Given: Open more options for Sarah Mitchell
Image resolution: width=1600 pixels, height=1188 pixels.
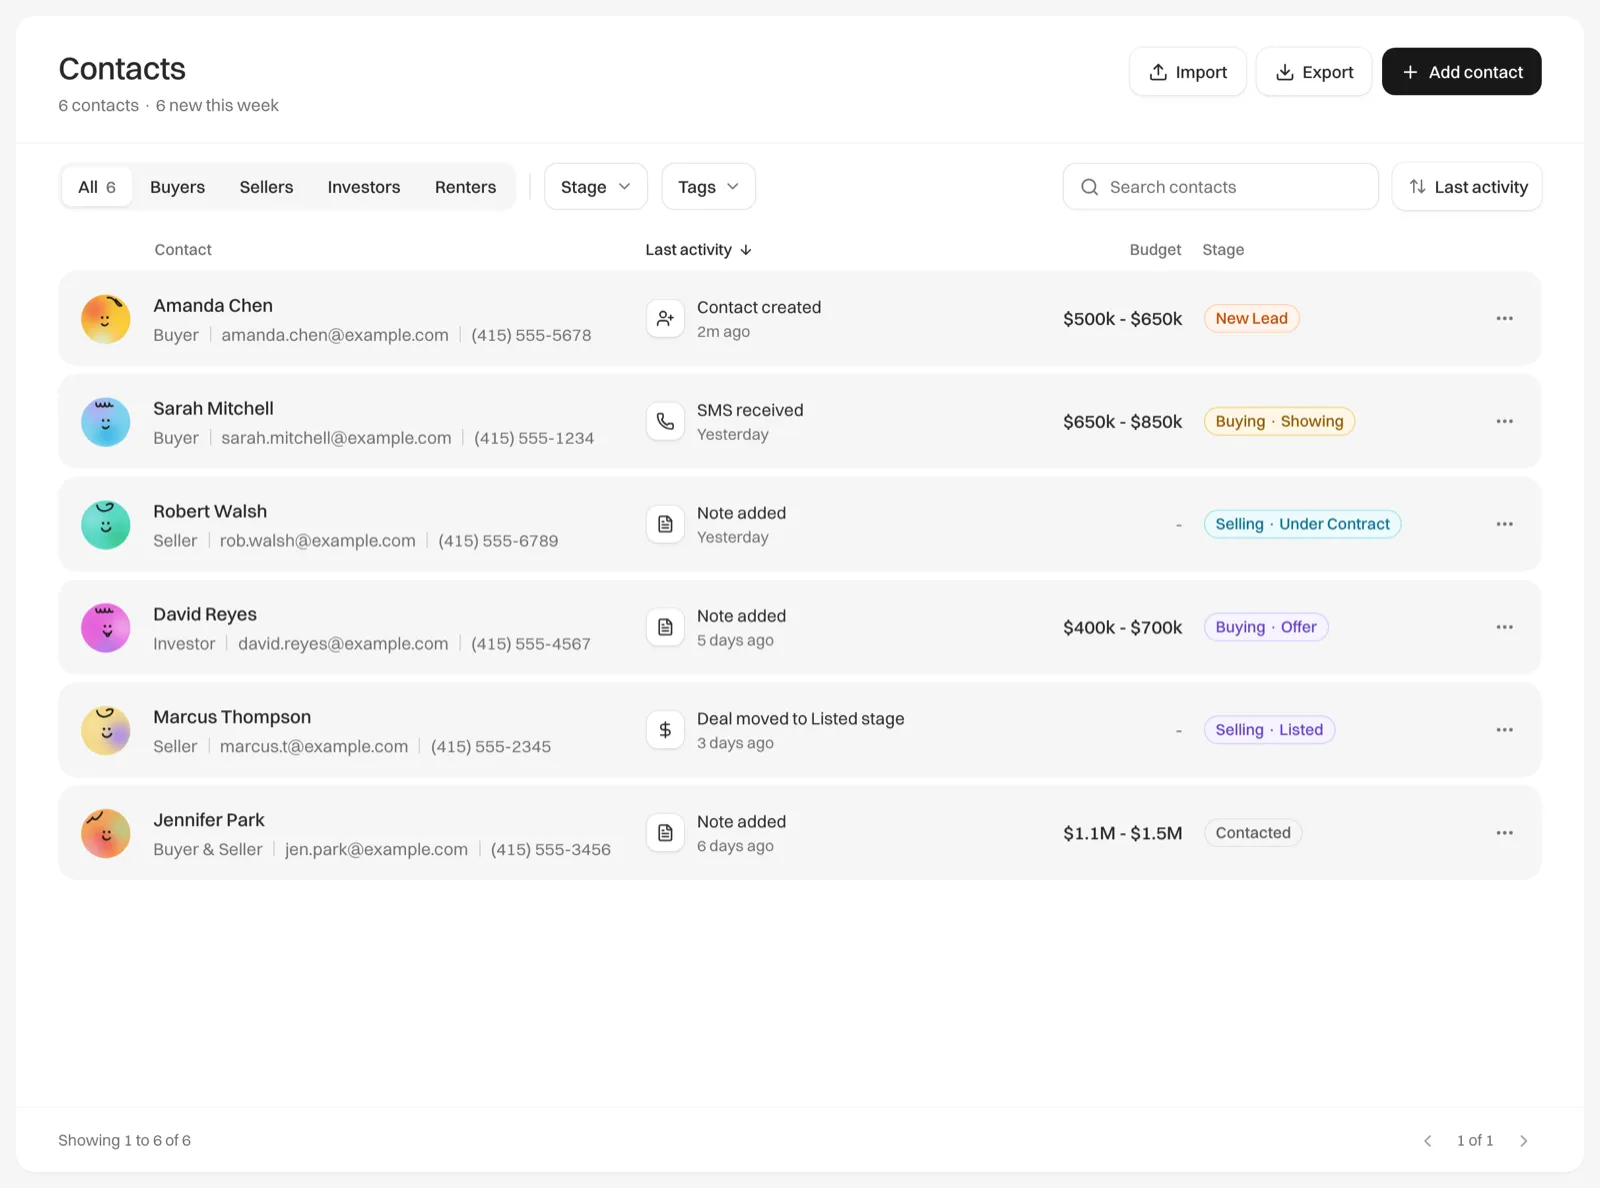Looking at the screenshot, I should pos(1504,421).
